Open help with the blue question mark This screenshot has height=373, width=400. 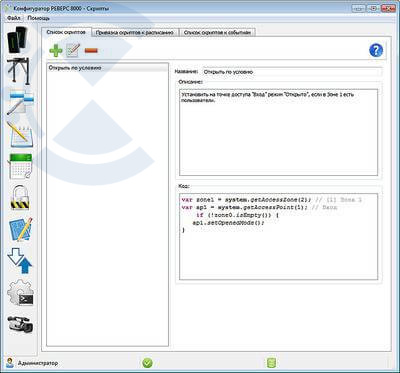[376, 50]
